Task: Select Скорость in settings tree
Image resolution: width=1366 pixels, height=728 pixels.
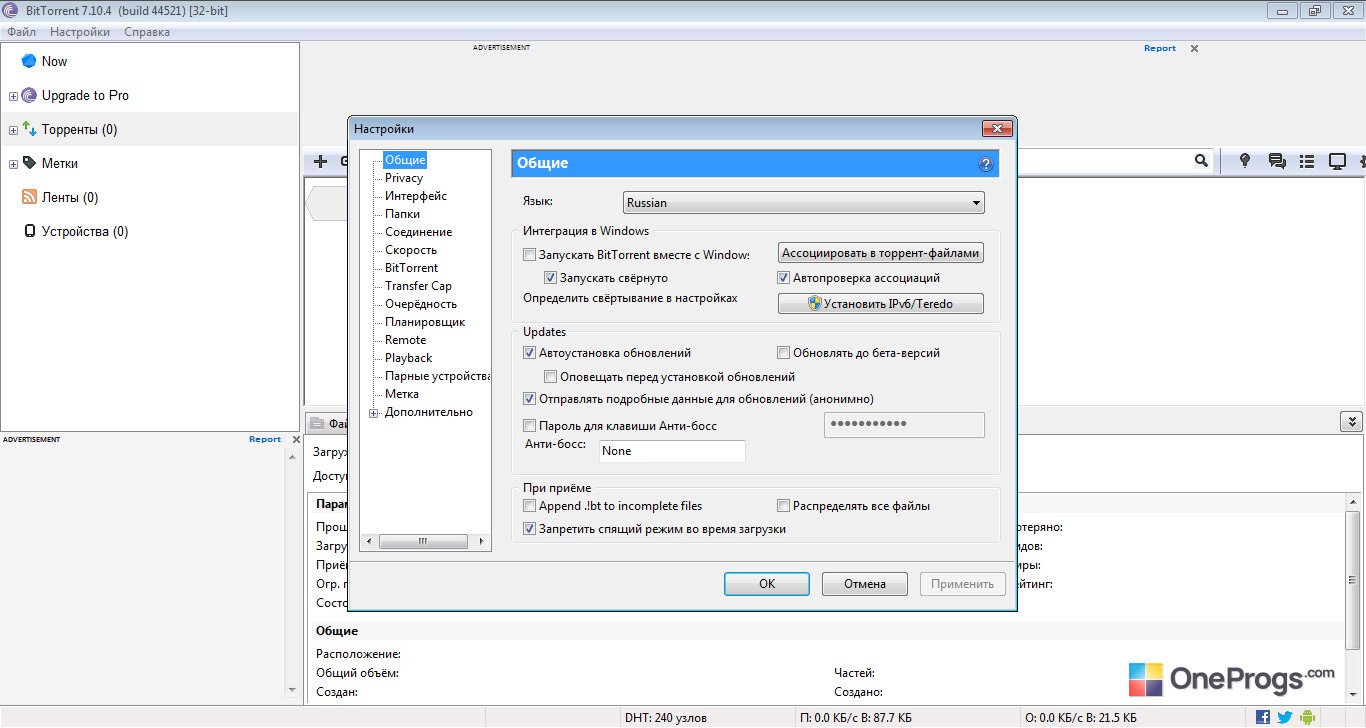Action: (x=411, y=250)
